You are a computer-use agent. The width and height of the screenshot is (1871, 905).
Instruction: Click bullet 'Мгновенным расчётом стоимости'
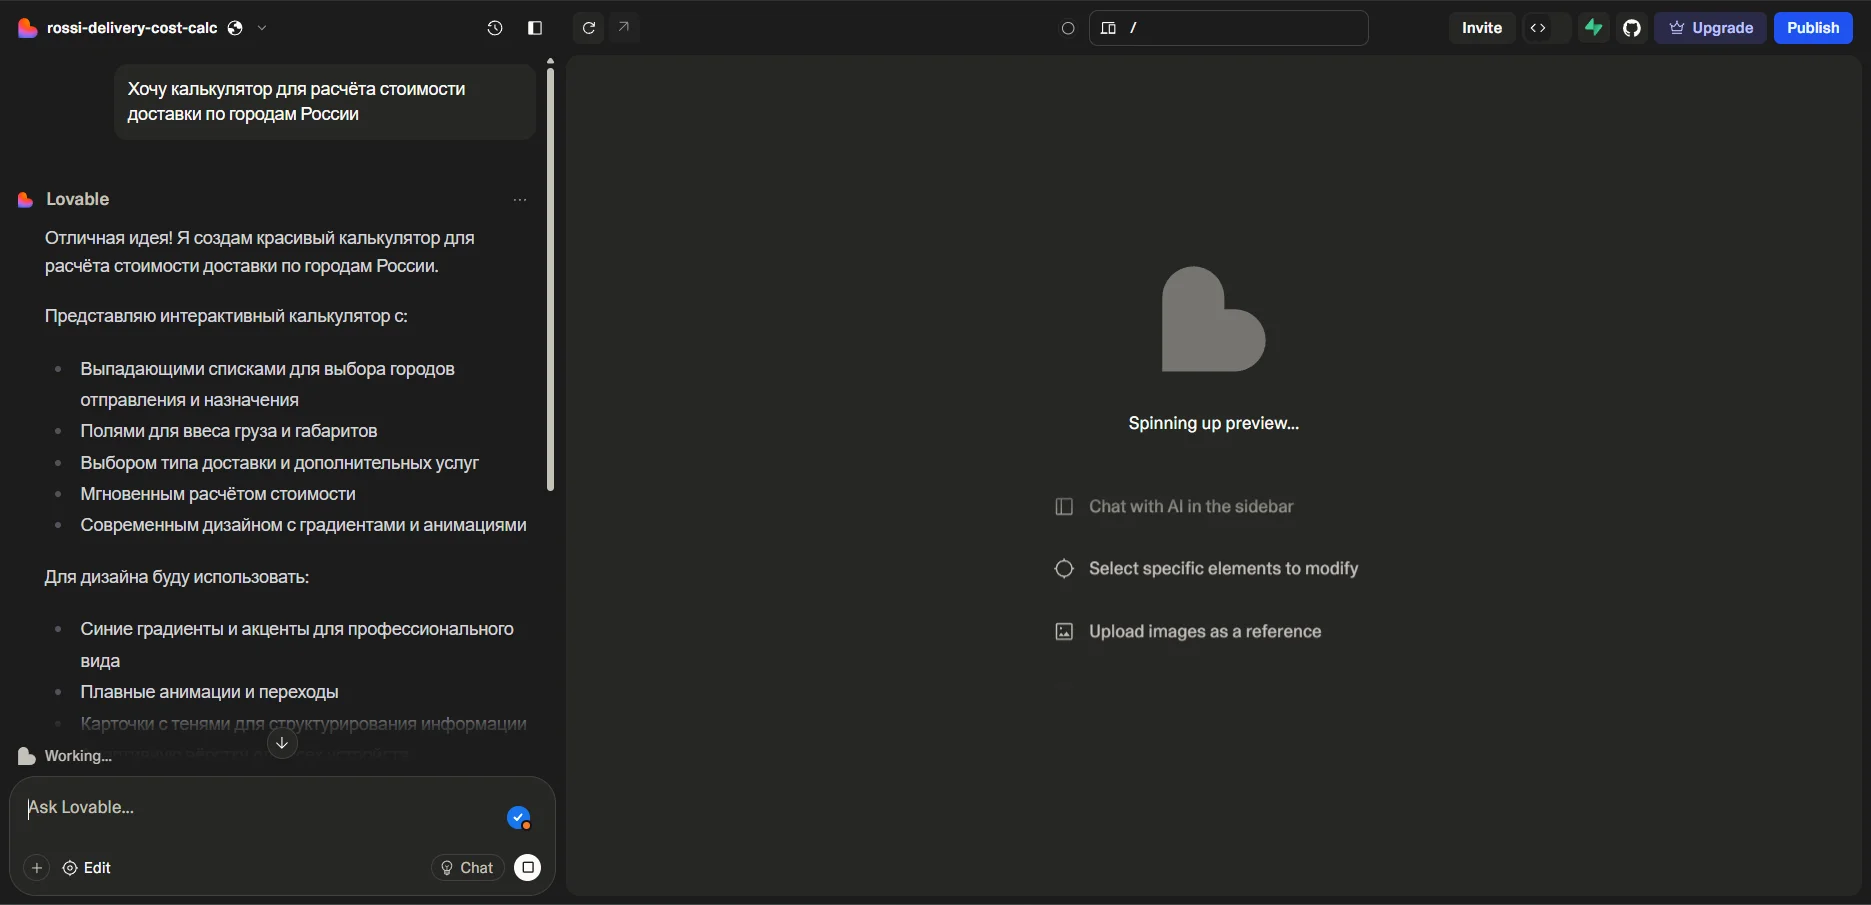pyautogui.click(x=218, y=494)
